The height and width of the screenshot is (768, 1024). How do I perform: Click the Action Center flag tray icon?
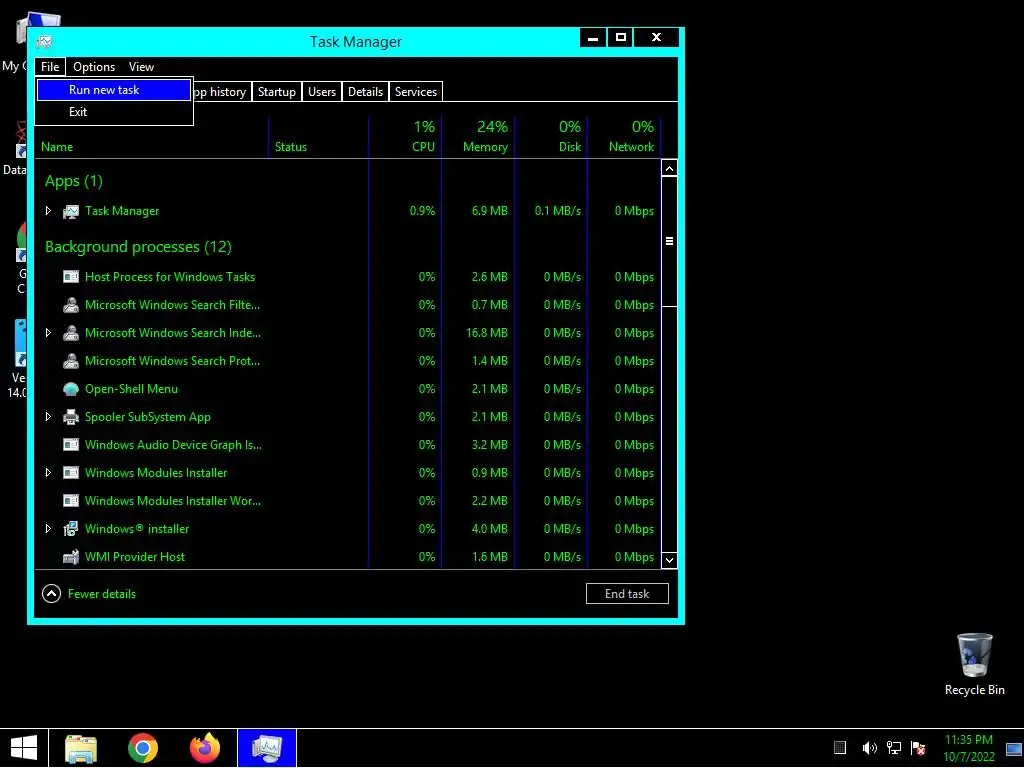pos(918,748)
